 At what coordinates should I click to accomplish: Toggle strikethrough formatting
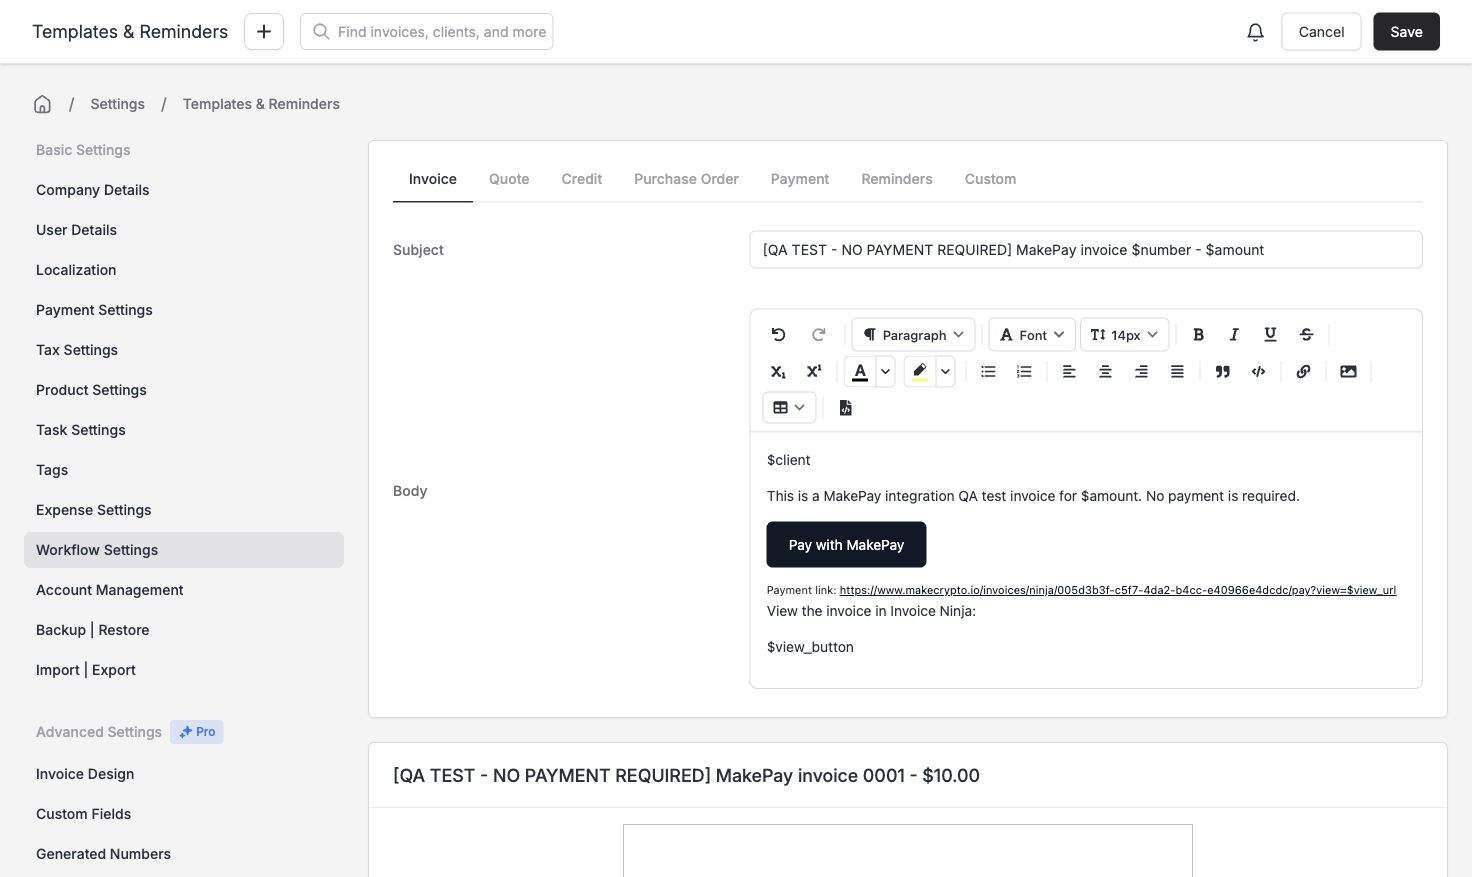click(x=1306, y=335)
